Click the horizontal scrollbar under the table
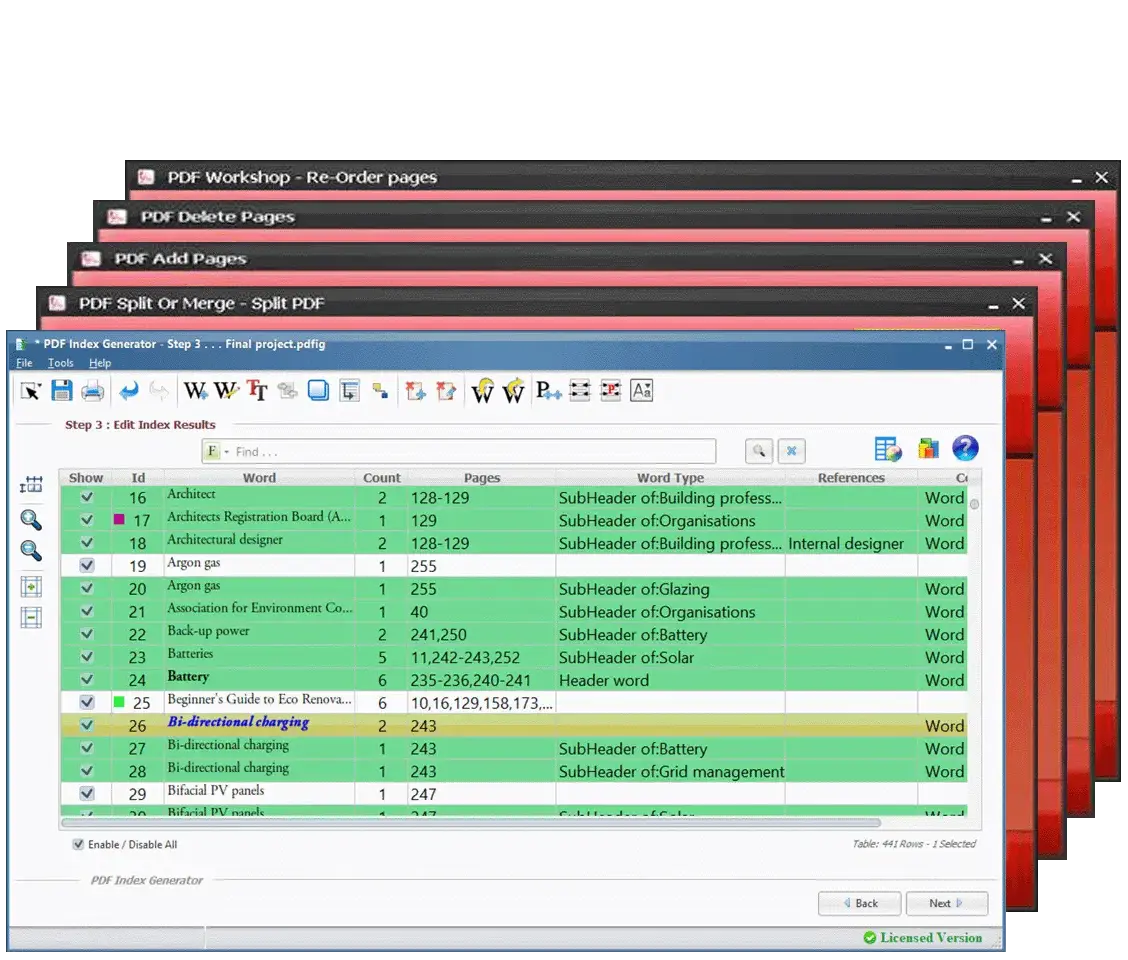Viewport: 1128px width, 960px height. tap(471, 823)
